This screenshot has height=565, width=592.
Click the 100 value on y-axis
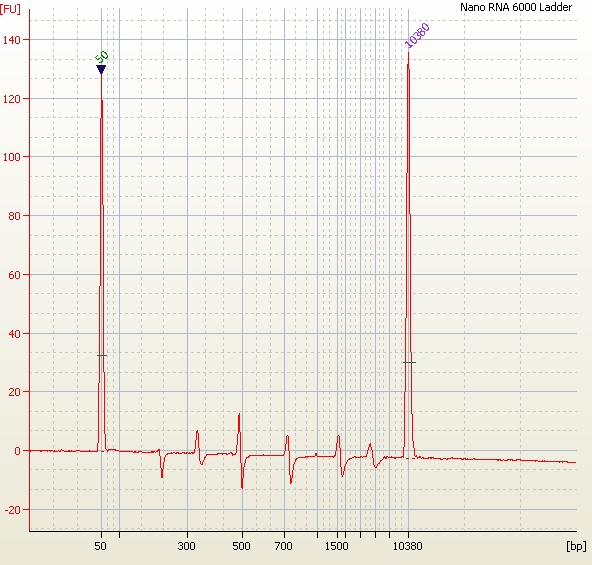11,157
